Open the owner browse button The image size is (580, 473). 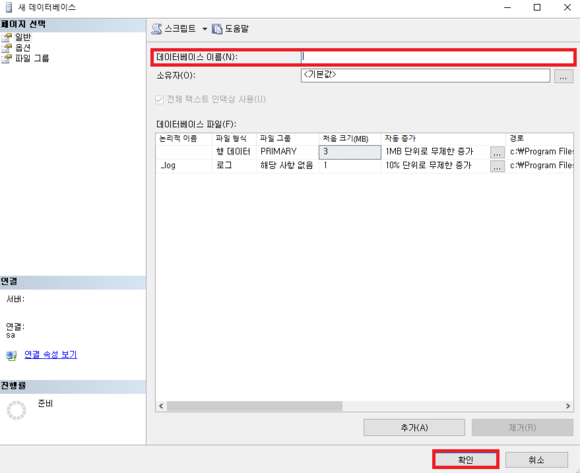(563, 76)
